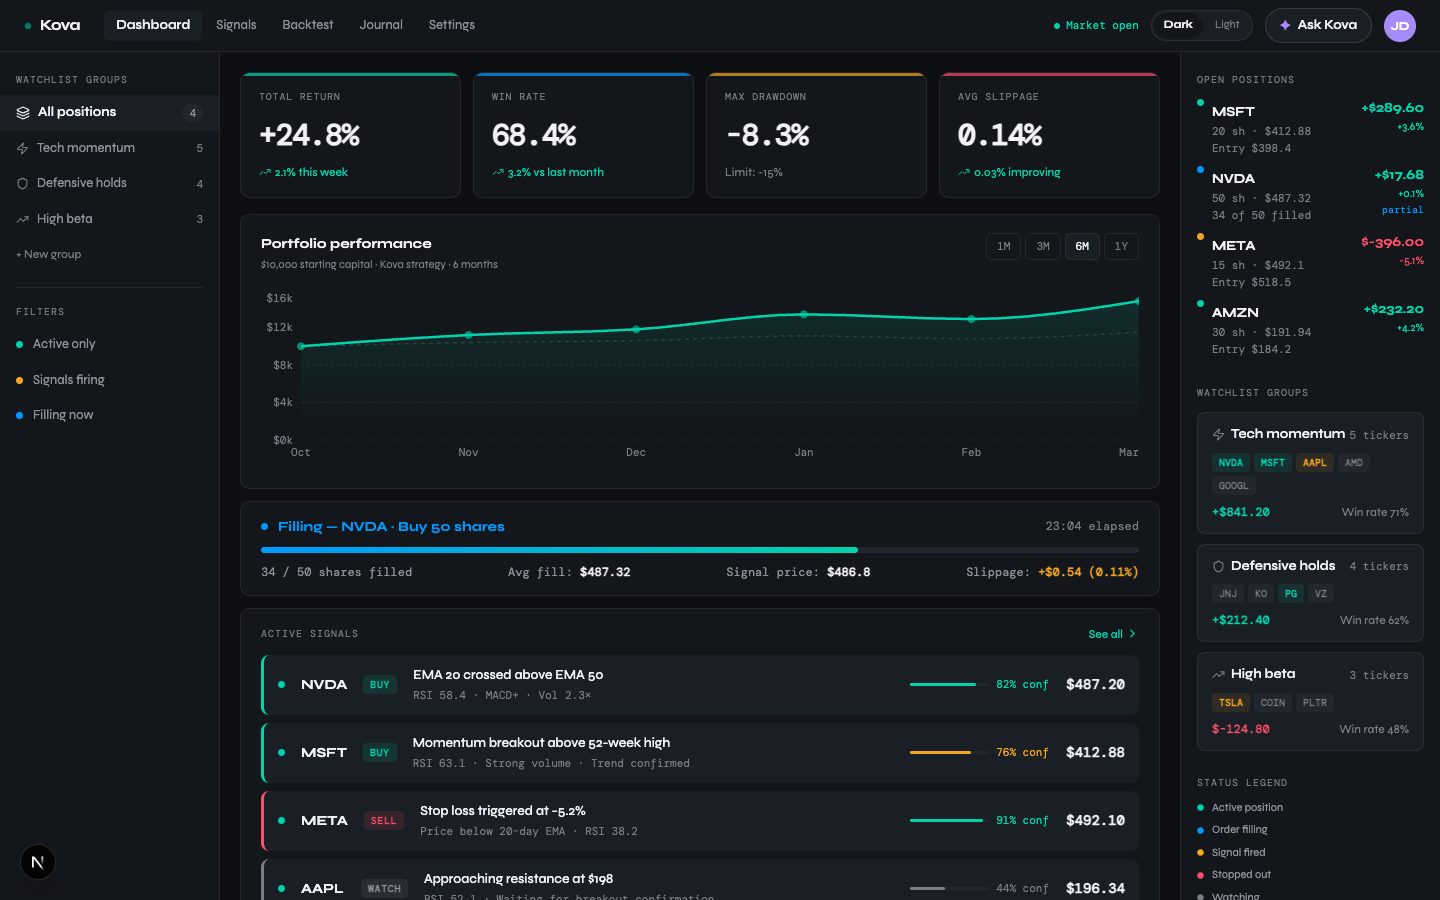The width and height of the screenshot is (1440, 900).
Task: Open the META sell signal row
Action: tap(700, 821)
